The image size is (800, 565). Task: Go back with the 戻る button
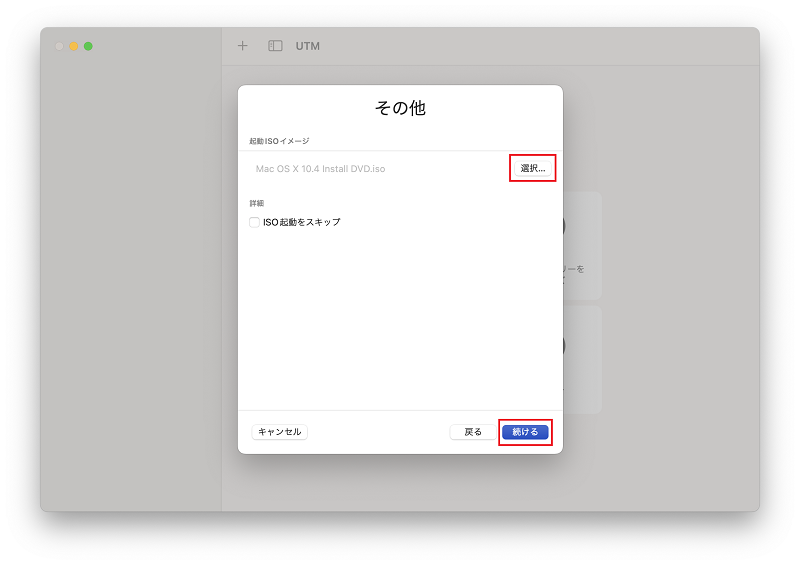(x=472, y=432)
